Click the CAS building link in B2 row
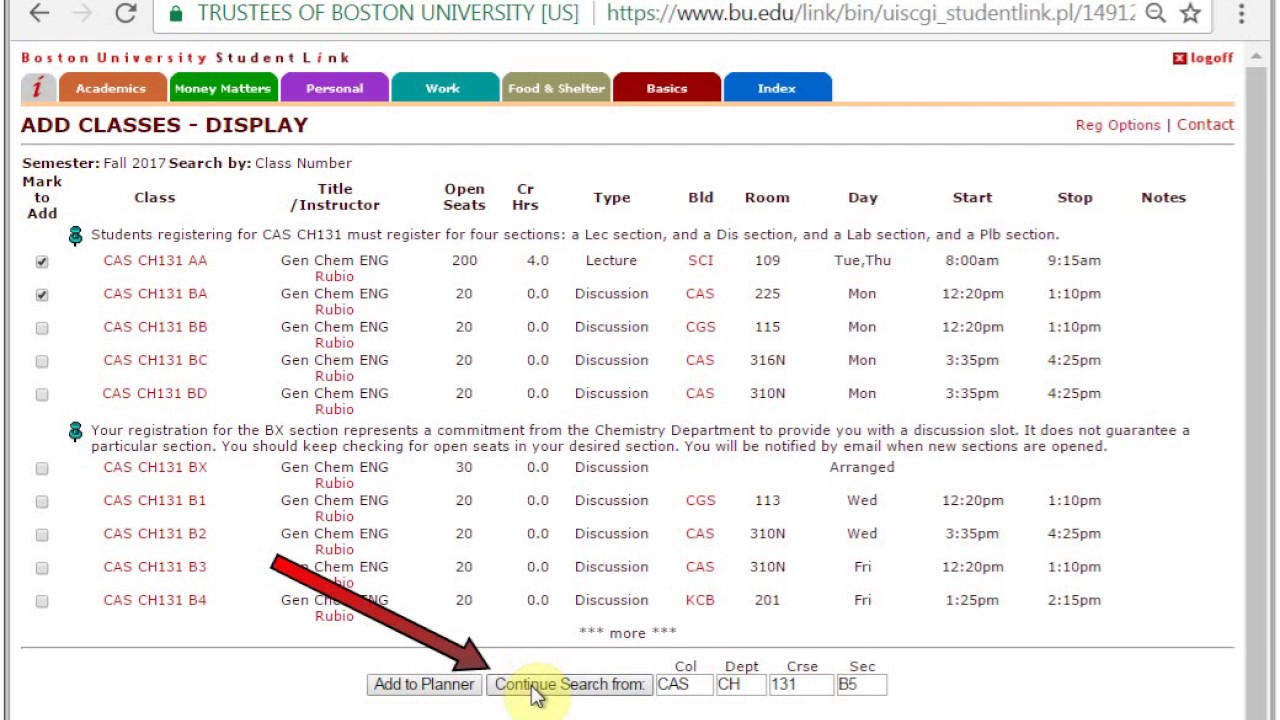 700,533
